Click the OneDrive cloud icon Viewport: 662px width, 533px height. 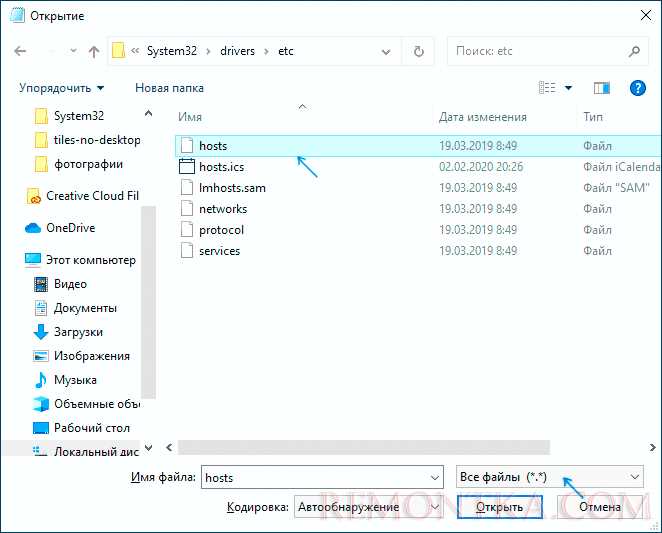pyautogui.click(x=33, y=228)
